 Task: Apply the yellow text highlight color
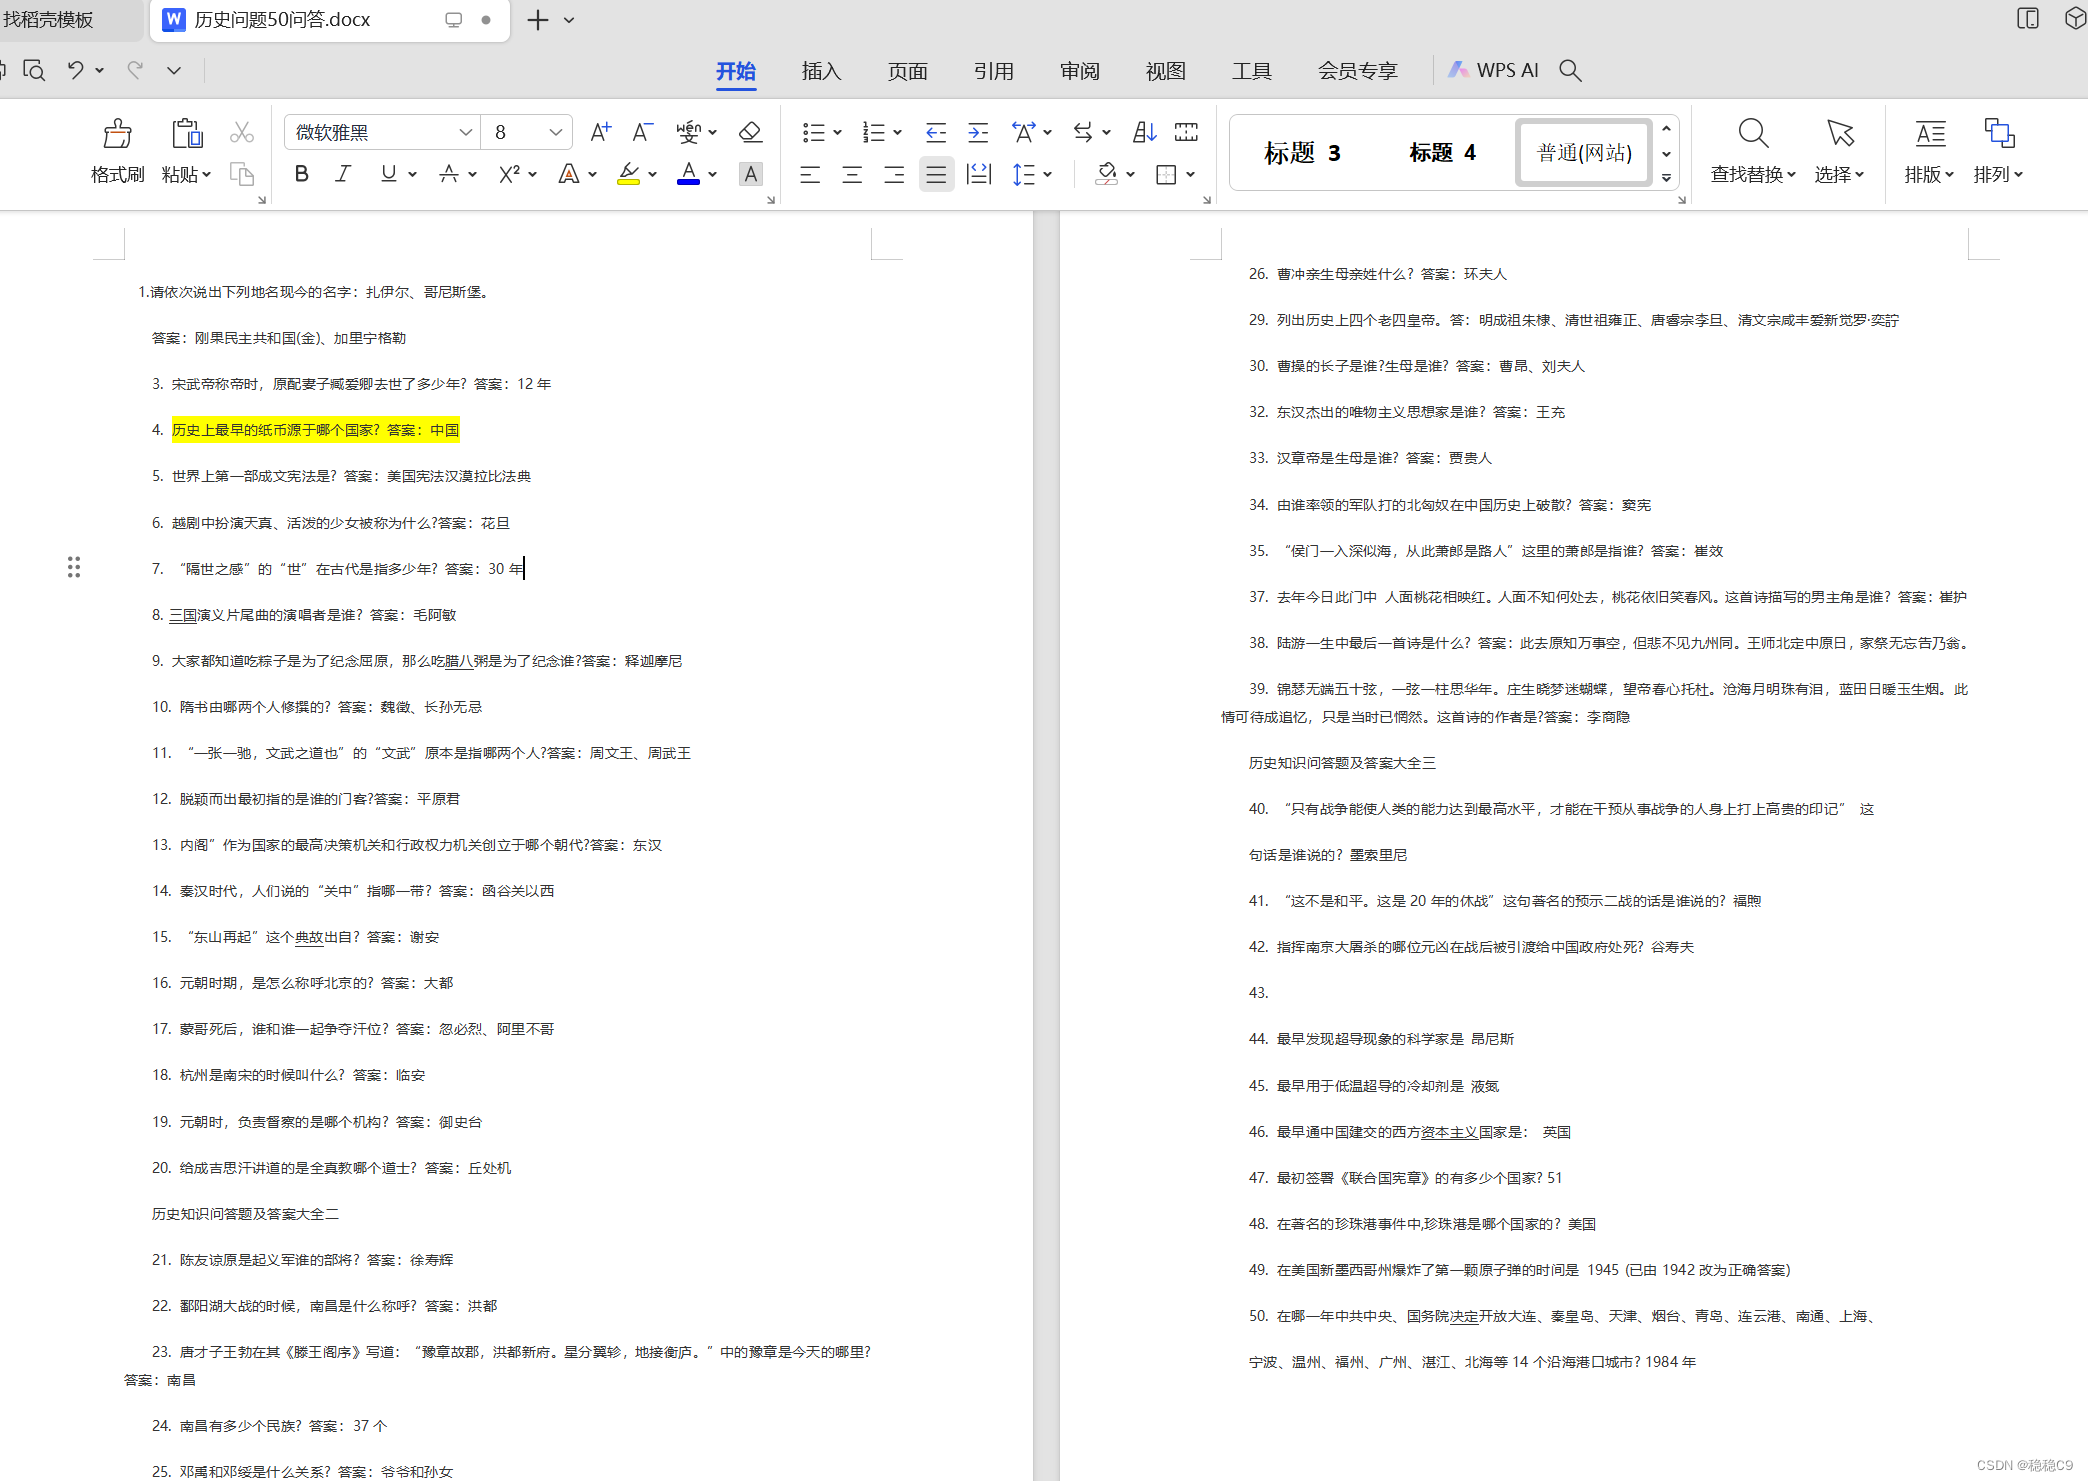(x=628, y=174)
